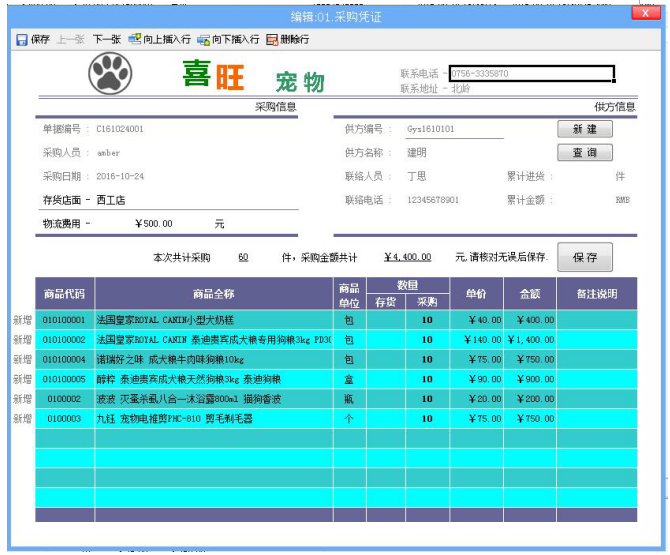Click remark cell of row 010100002

click(x=597, y=340)
